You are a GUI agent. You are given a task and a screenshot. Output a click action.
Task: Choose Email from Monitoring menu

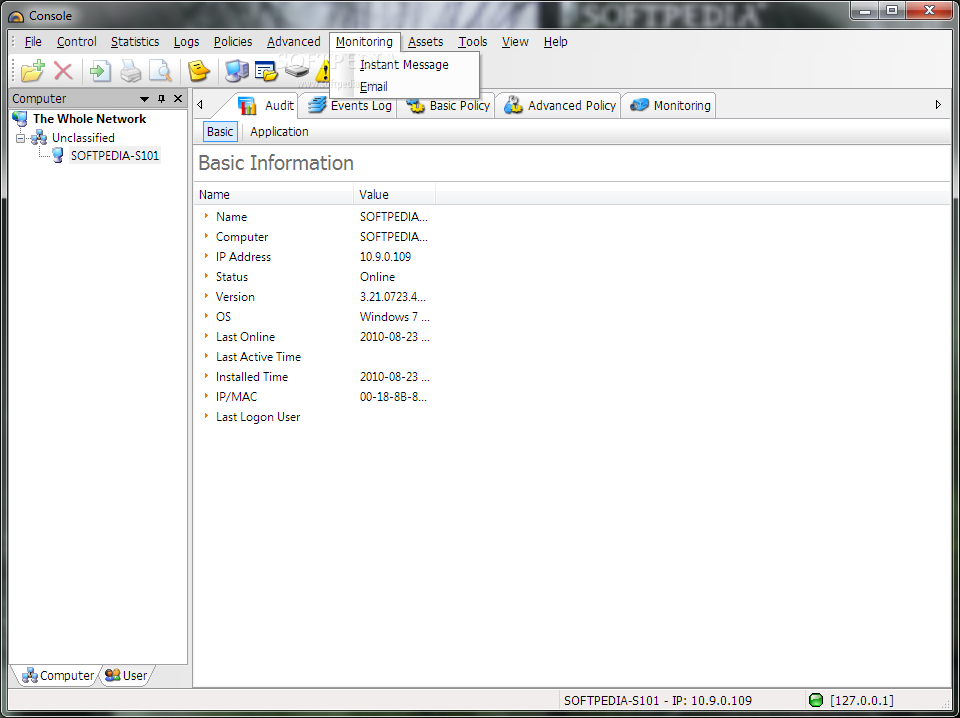404,86
